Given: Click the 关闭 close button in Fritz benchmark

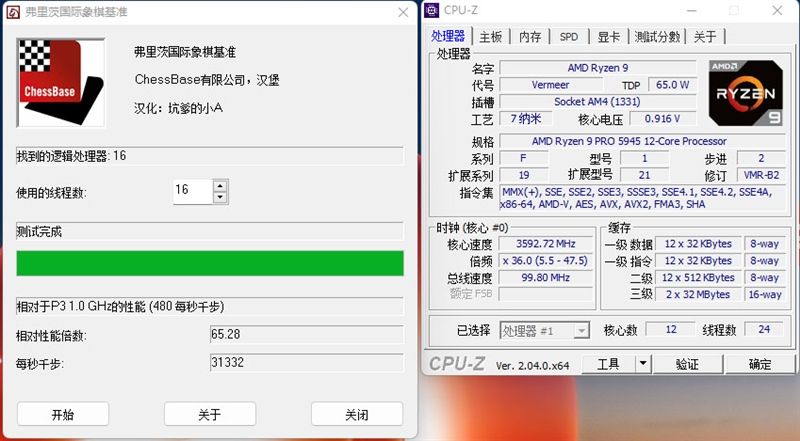Looking at the screenshot, I should (x=357, y=414).
